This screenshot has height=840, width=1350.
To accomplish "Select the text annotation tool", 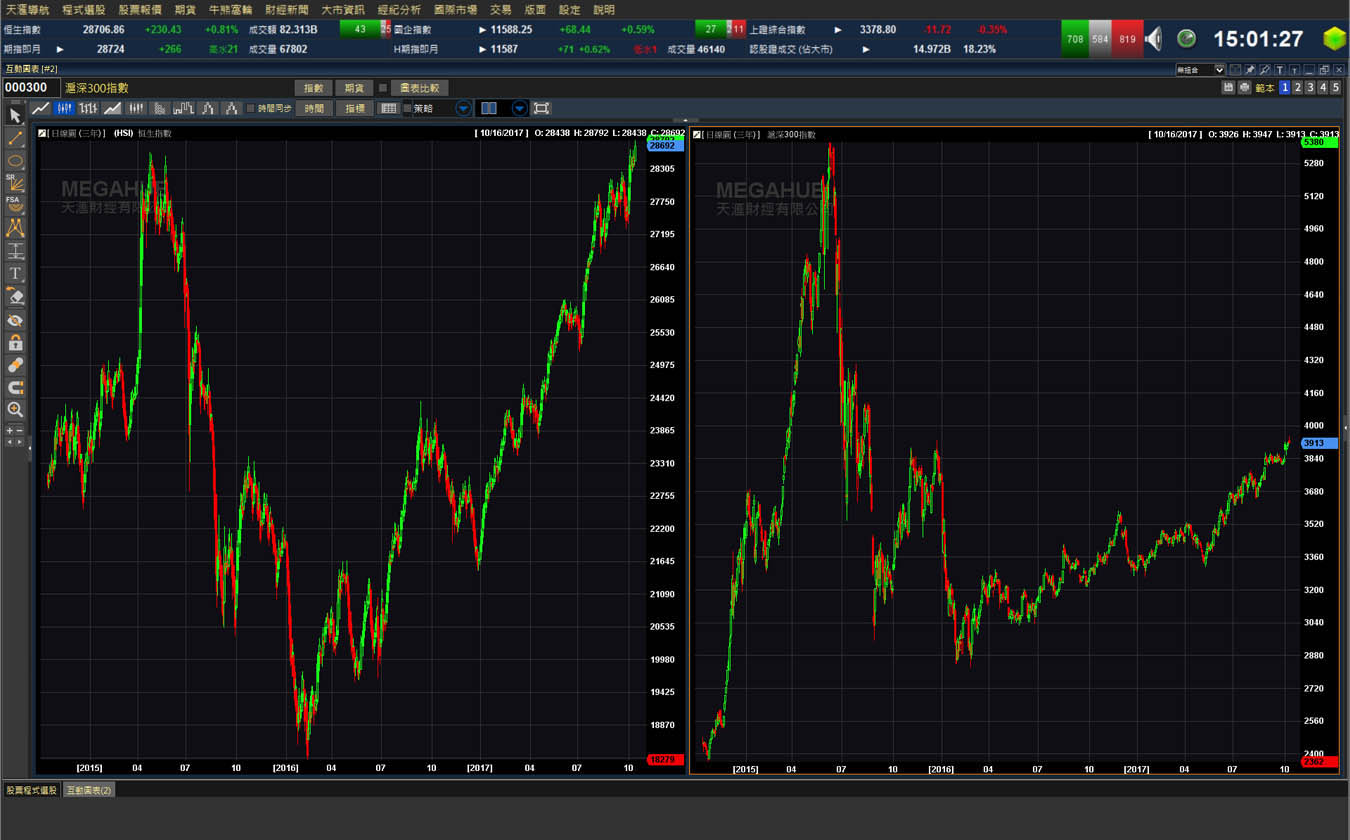I will click(x=15, y=273).
